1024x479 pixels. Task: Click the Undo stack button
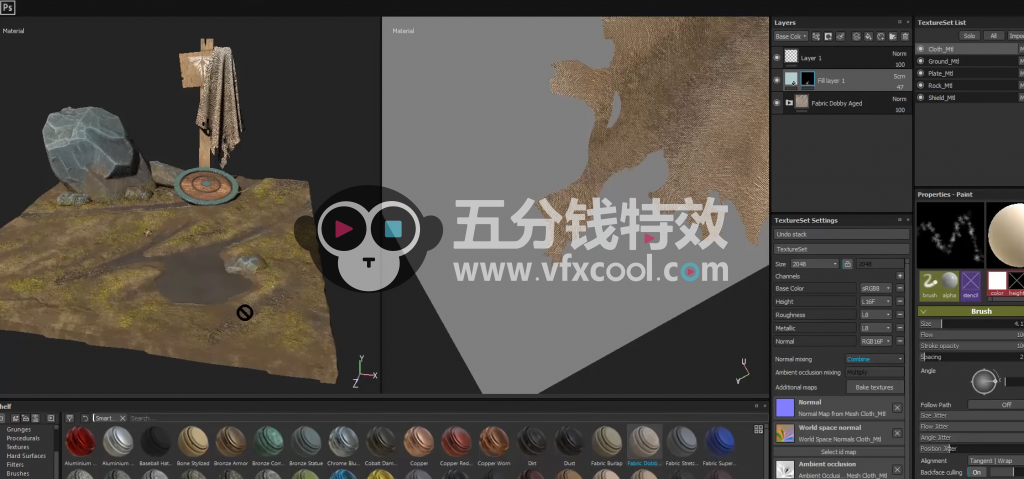tap(841, 234)
